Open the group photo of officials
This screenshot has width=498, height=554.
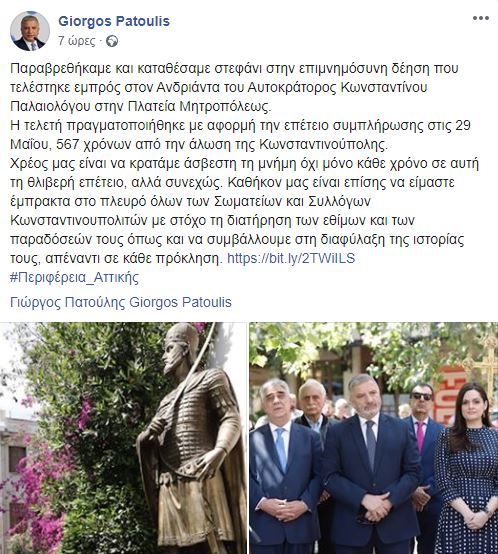(x=374, y=438)
